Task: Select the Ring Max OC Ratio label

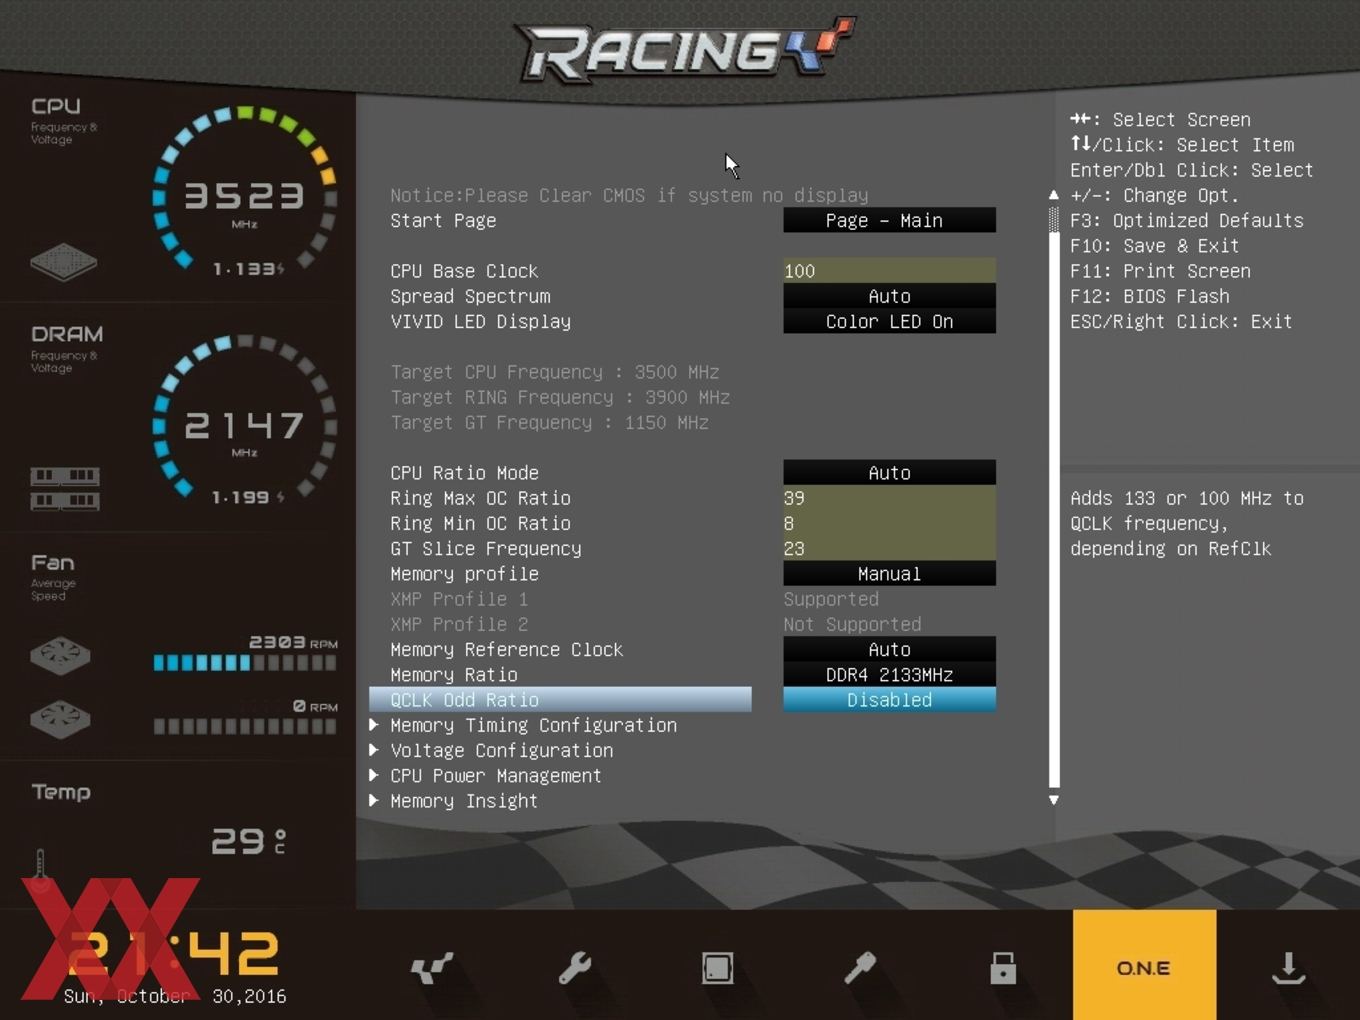Action: (480, 498)
